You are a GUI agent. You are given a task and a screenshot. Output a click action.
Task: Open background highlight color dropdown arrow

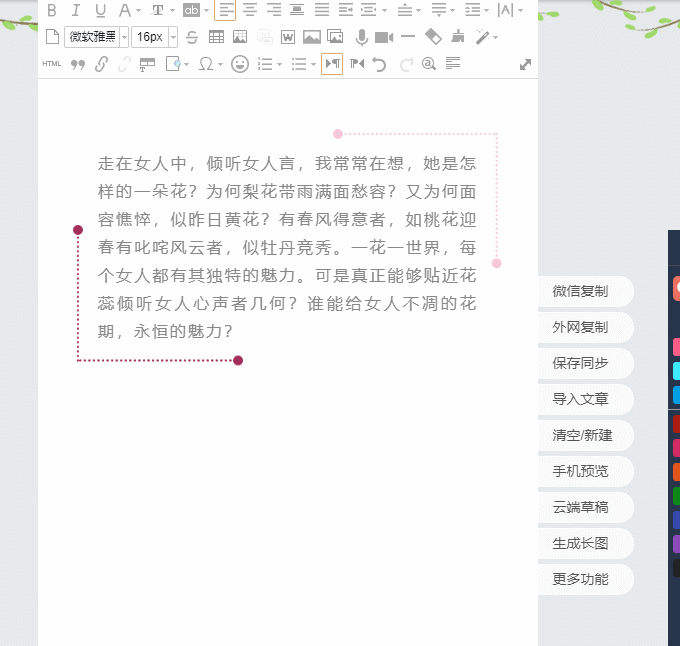206,10
